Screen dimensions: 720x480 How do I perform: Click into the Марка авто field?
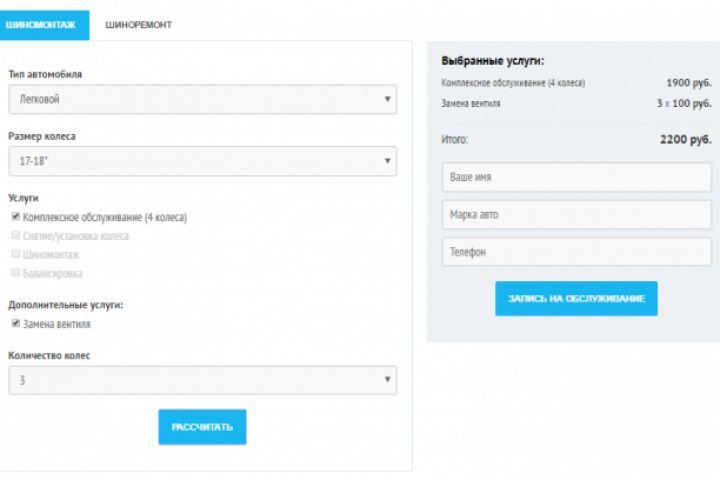[x=577, y=215]
